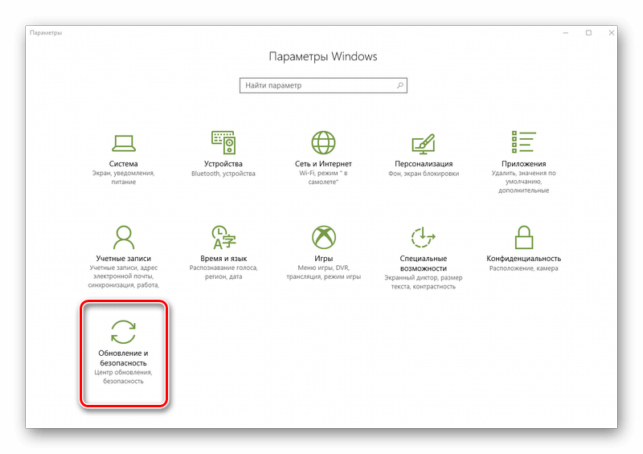The height and width of the screenshot is (454, 643).
Task: Select the Обновление и безопасность label
Action: point(123,358)
